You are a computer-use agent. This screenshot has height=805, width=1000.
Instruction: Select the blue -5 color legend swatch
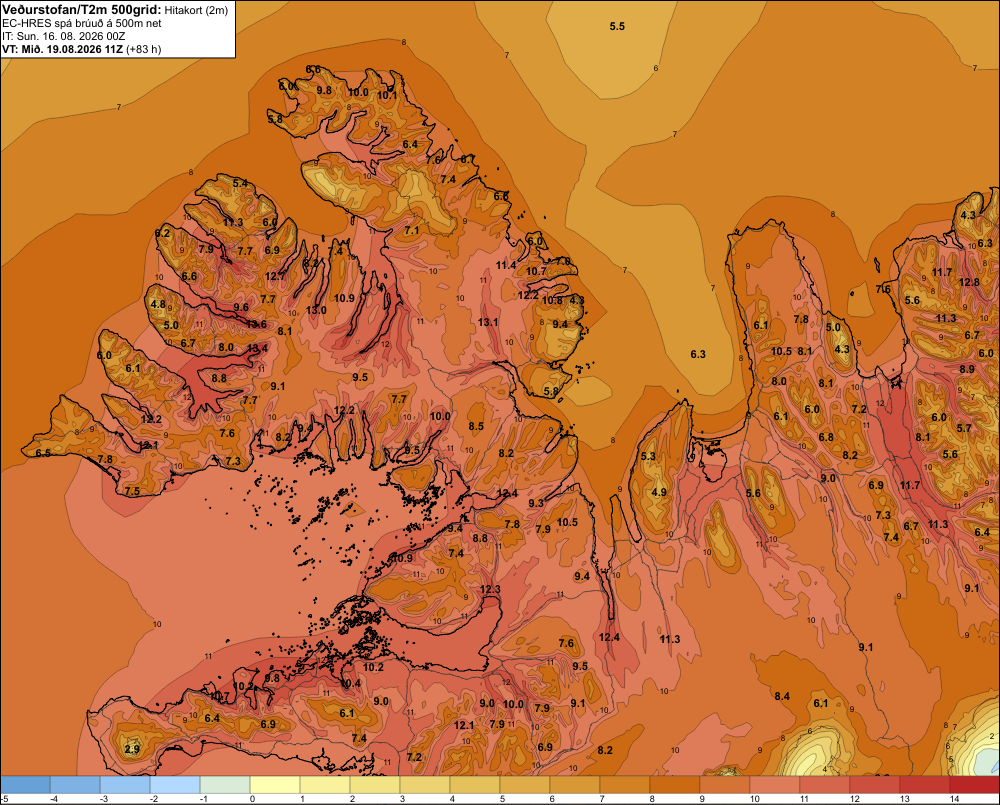[25, 785]
